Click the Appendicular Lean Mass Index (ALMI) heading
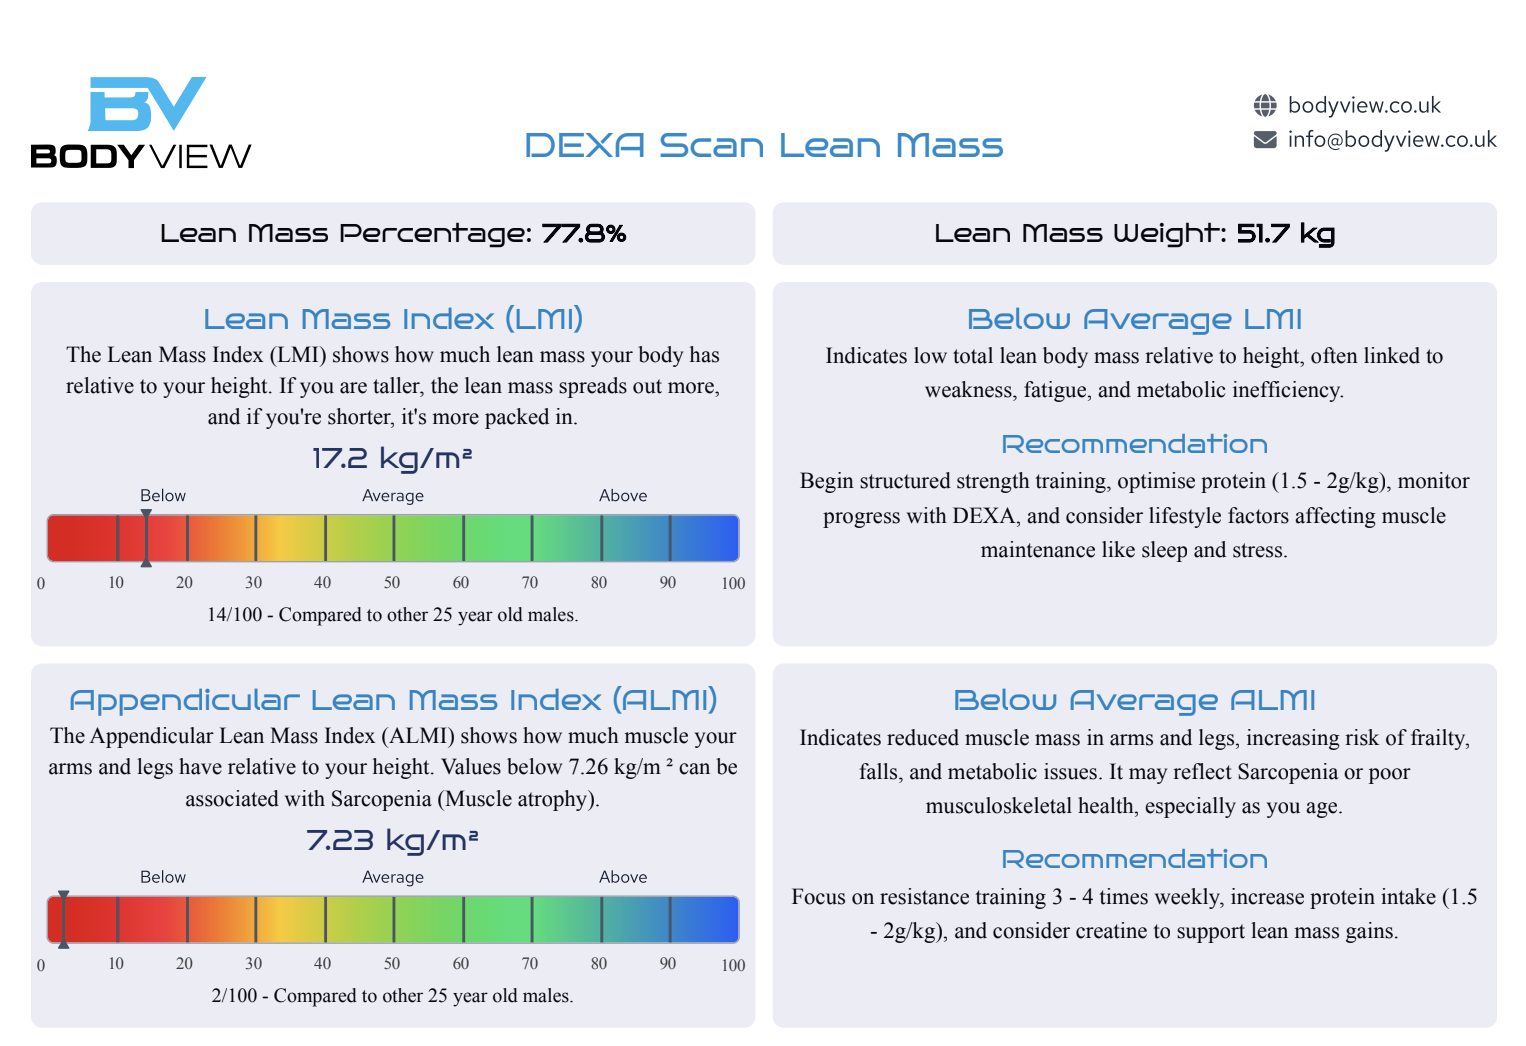Viewport: 1526px width, 1046px height. [393, 700]
